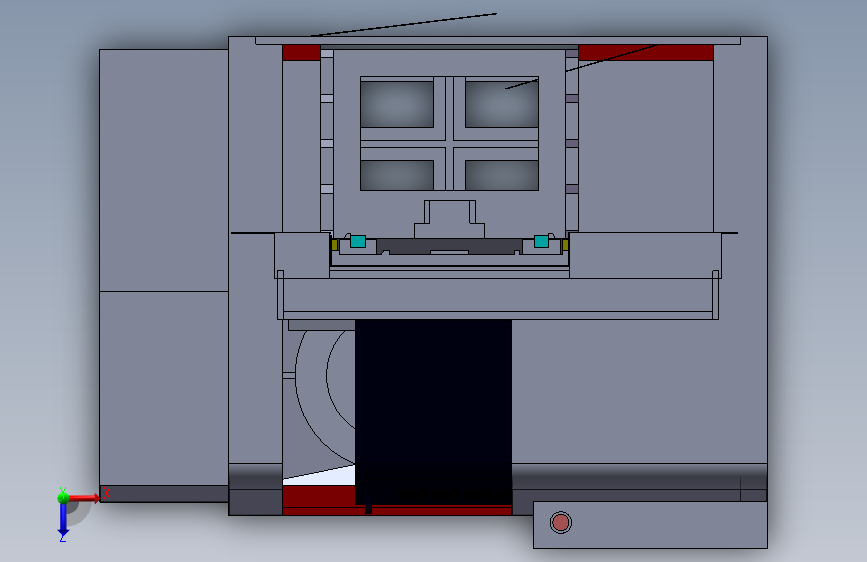Select the lower-right pane of the four-pane window

(x=502, y=175)
